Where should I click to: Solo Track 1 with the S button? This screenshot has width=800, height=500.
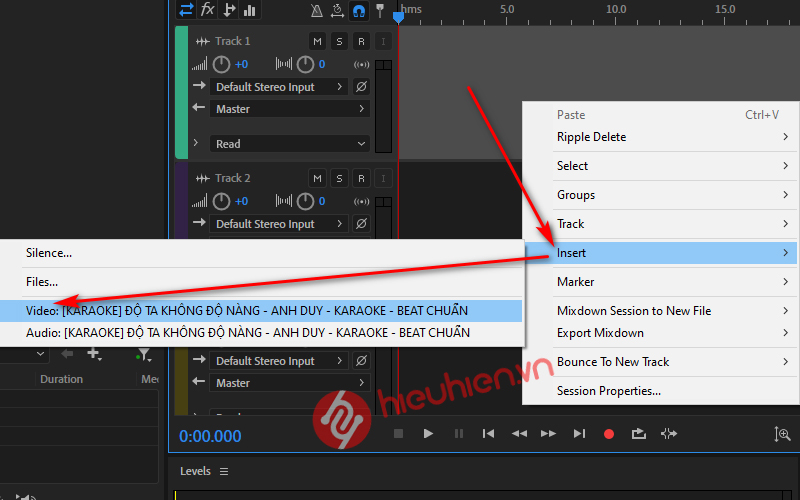pos(339,41)
